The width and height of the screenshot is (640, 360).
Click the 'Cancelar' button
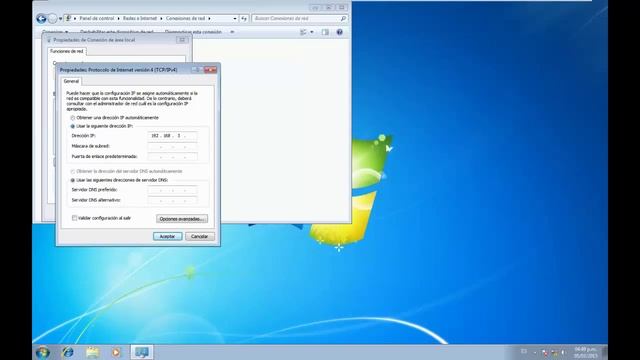200,236
